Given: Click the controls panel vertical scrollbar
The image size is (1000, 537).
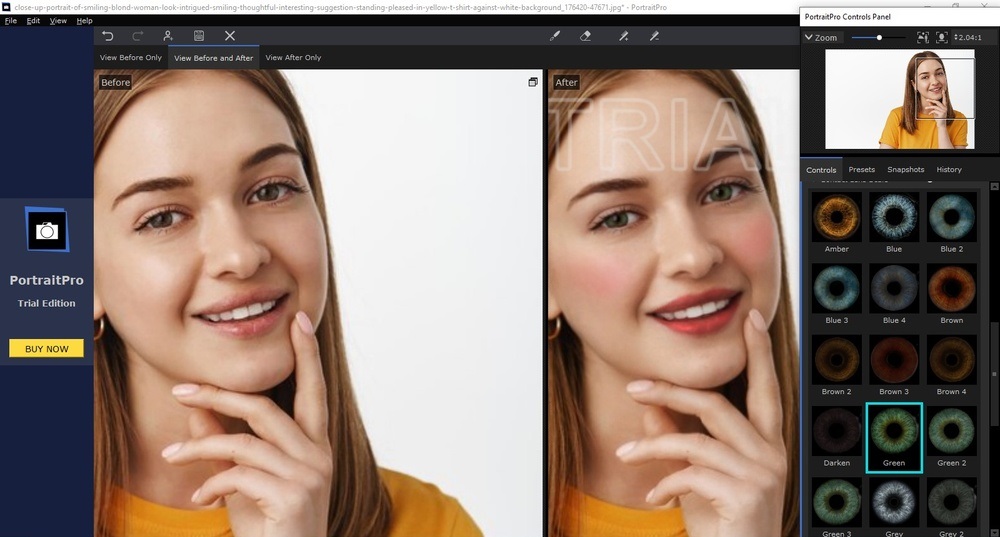Looking at the screenshot, I should pos(994,373).
